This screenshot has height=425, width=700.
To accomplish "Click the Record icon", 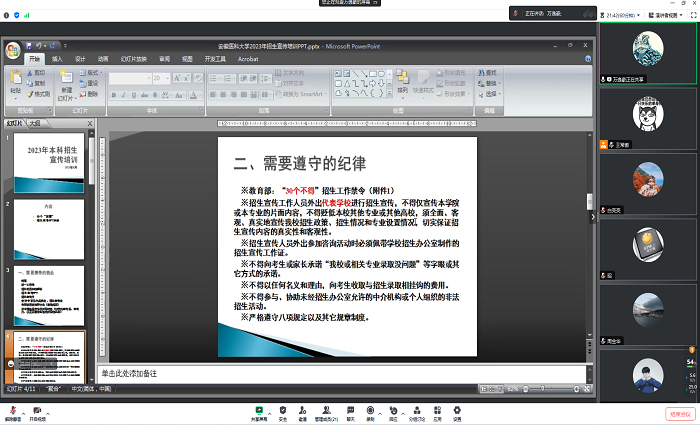I will (370, 410).
